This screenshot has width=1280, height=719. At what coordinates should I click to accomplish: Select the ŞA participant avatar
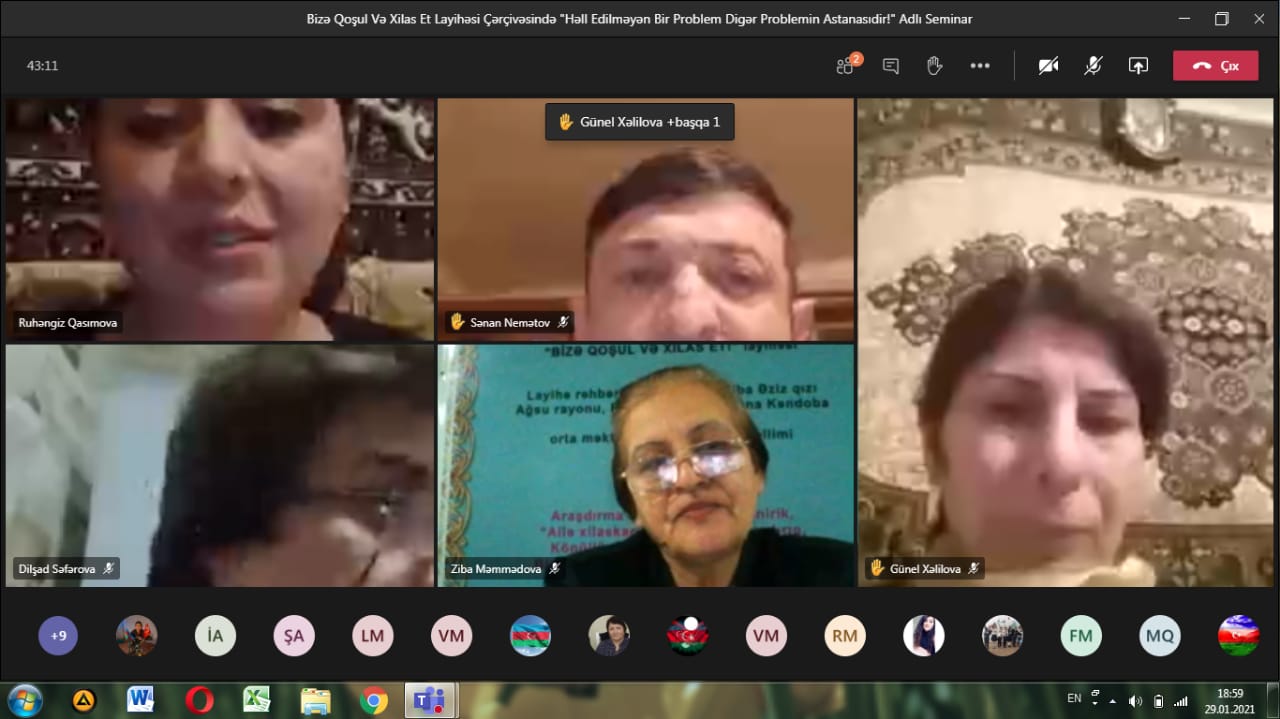tap(294, 635)
